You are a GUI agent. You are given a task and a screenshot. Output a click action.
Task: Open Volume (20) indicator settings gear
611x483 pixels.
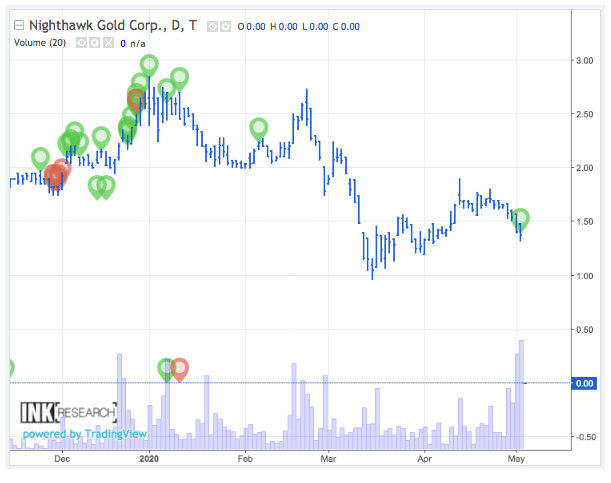coord(95,42)
